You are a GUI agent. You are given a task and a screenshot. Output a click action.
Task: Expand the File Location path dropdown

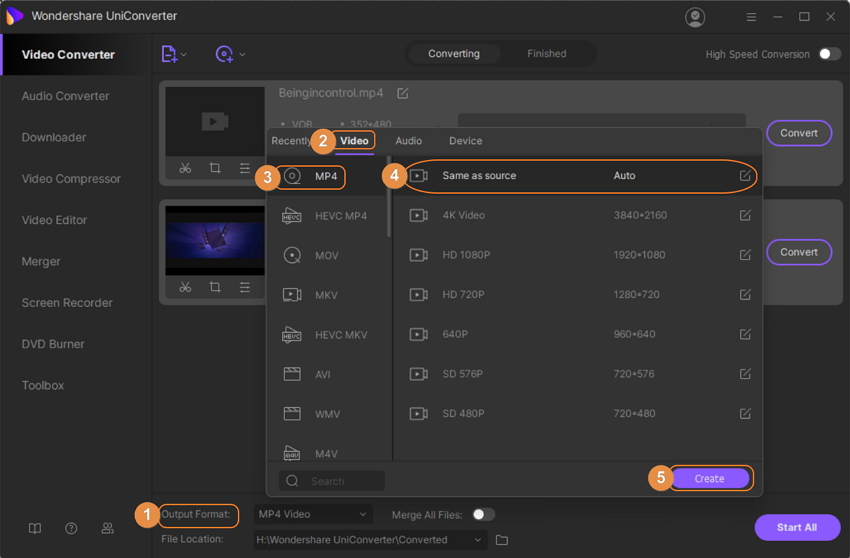479,540
